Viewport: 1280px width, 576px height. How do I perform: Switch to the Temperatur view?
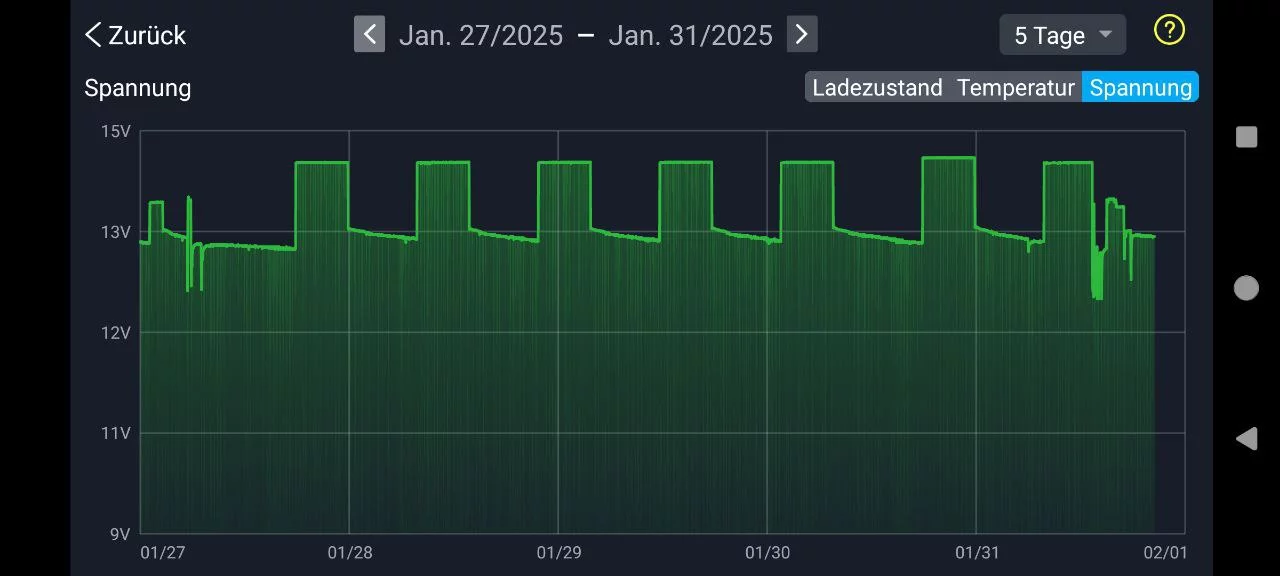click(x=1015, y=87)
